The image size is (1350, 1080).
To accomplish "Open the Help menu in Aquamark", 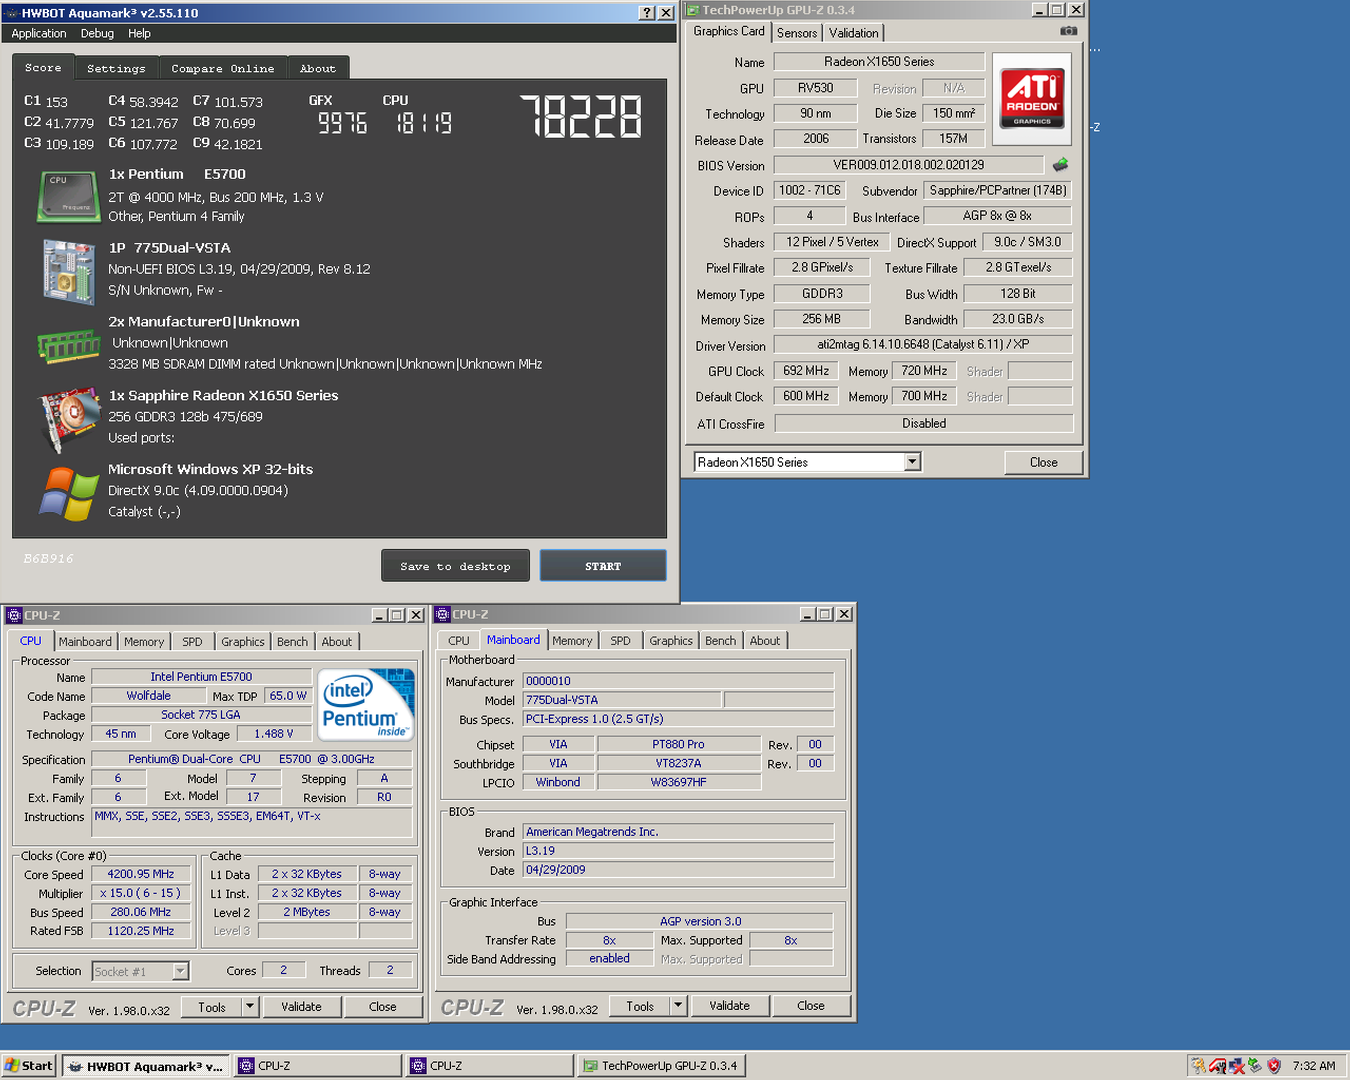I will pyautogui.click(x=139, y=33).
